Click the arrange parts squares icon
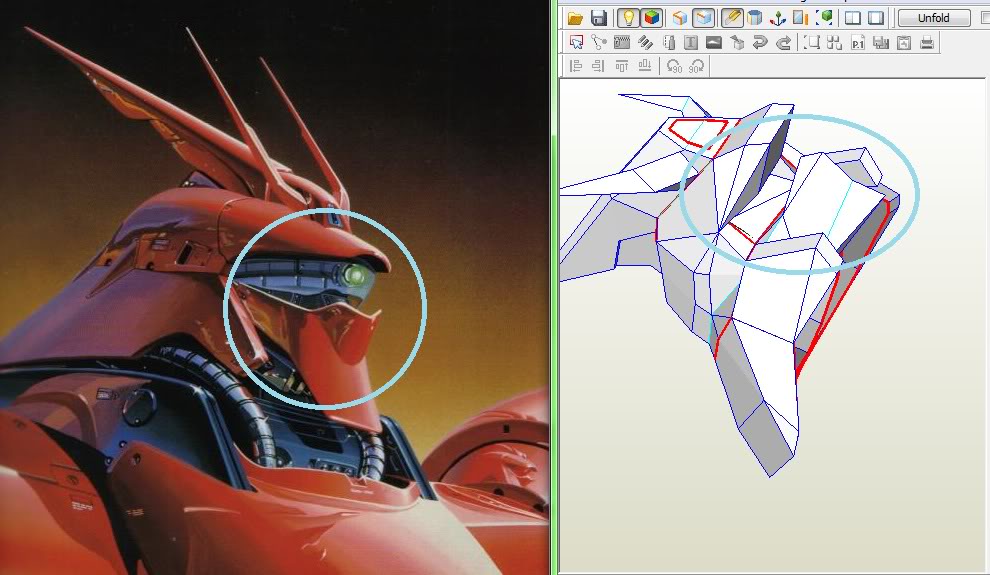 [x=834, y=42]
